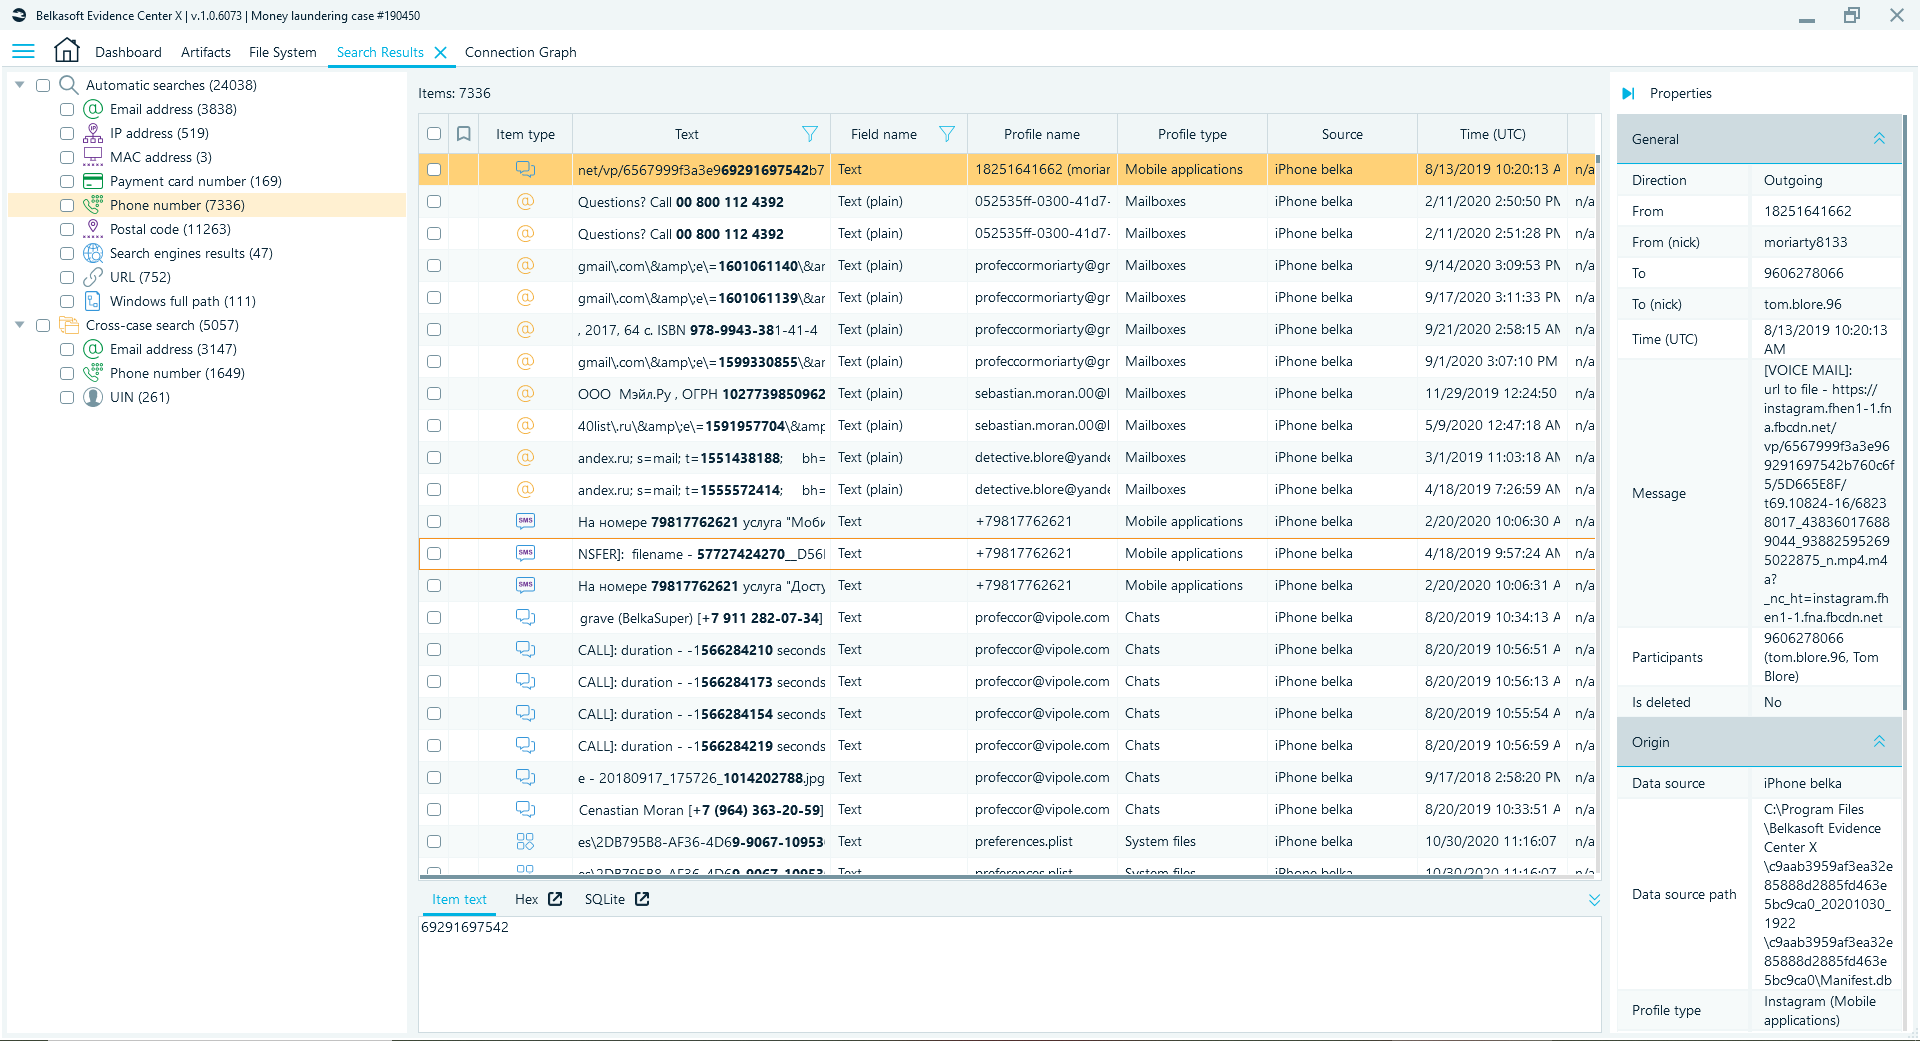Open Hex viewer in external window
Viewport: 1920px width, 1041px height.
pyautogui.click(x=555, y=899)
